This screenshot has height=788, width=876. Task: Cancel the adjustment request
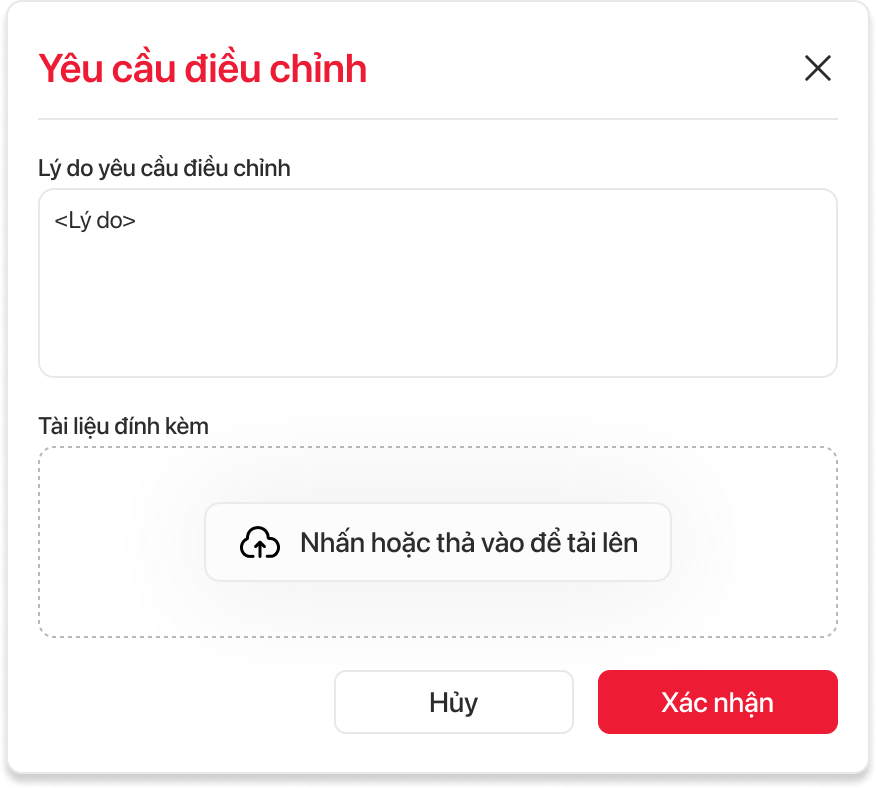tap(453, 702)
